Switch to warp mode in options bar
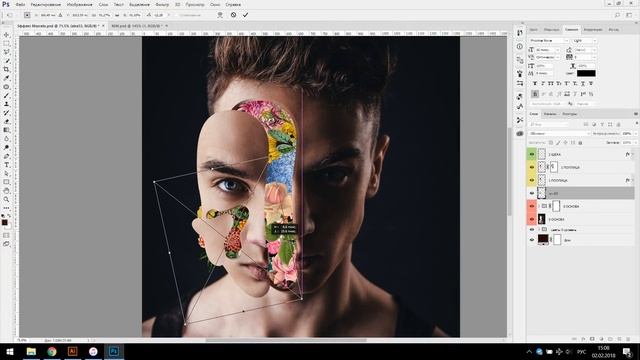 click(220, 15)
